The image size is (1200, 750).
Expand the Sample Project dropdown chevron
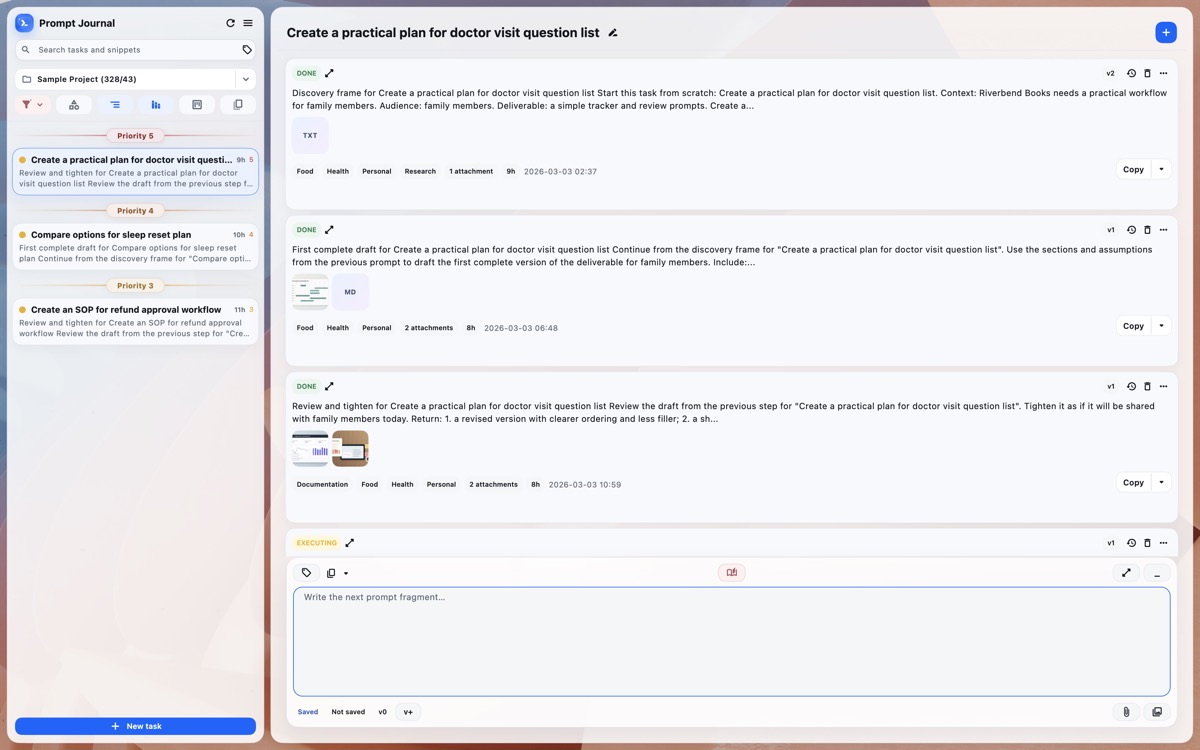246,79
